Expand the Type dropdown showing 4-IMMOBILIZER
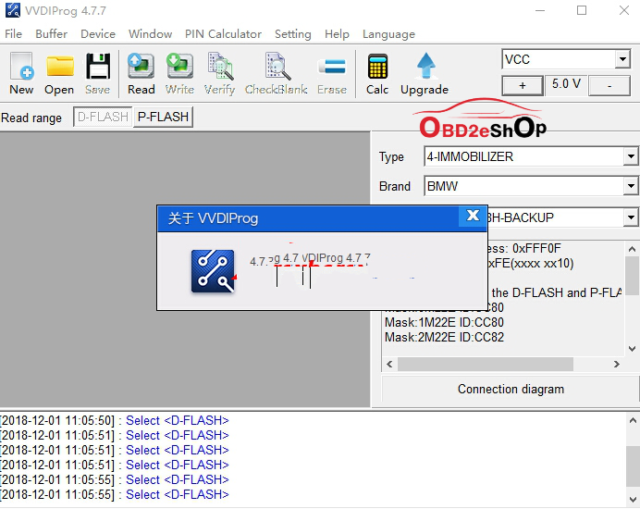 tap(631, 156)
